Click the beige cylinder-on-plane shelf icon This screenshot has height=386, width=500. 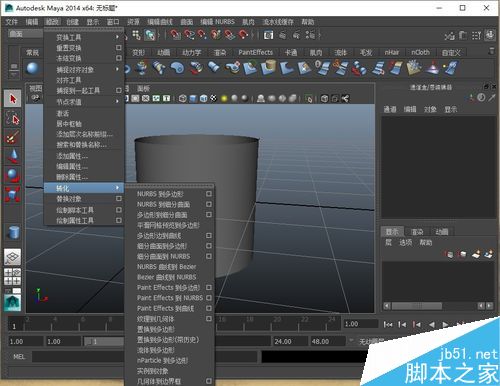click(x=269, y=68)
